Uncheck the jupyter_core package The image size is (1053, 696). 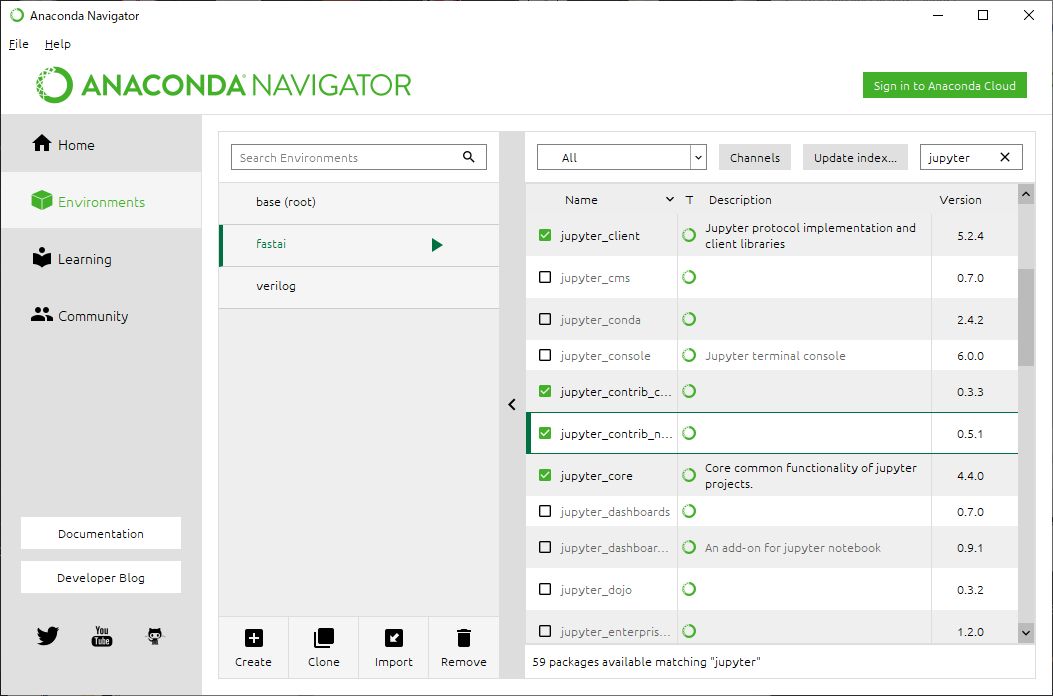click(x=545, y=475)
